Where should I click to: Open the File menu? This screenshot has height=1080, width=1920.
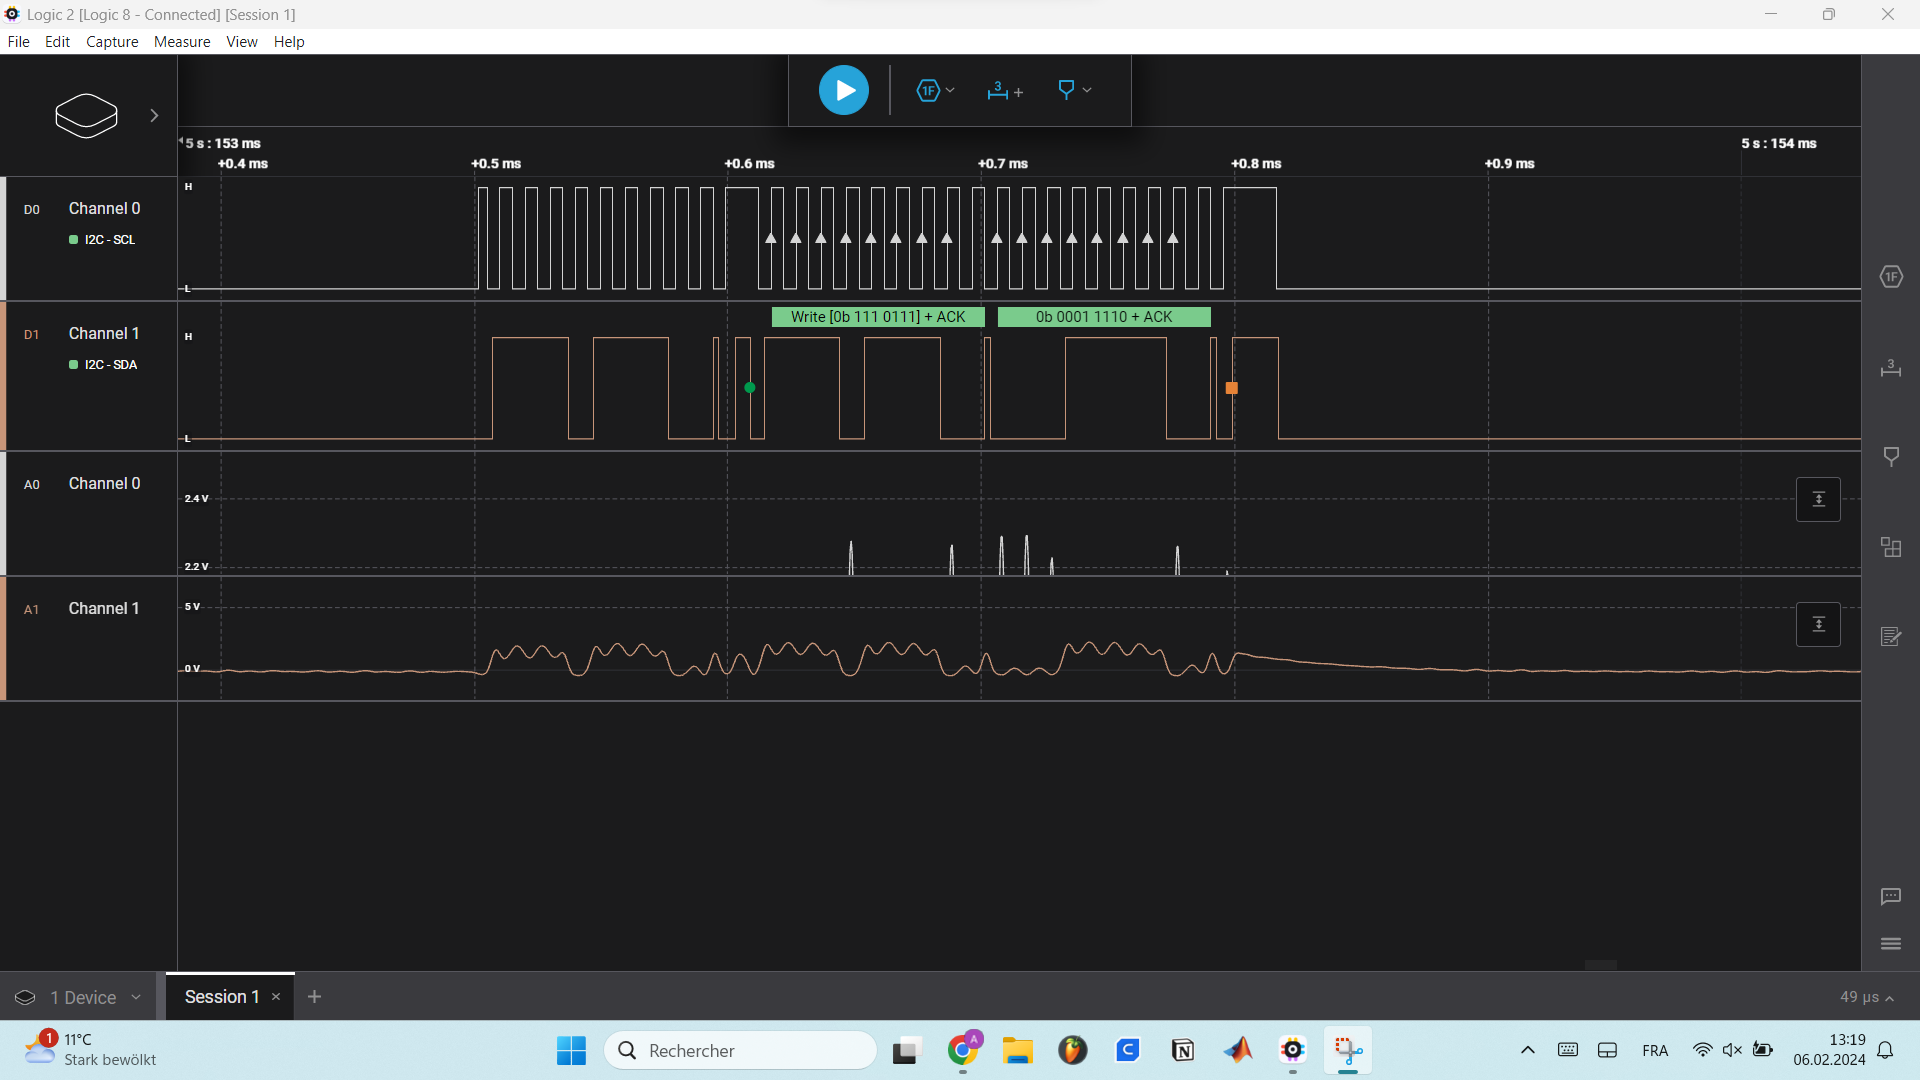(19, 41)
